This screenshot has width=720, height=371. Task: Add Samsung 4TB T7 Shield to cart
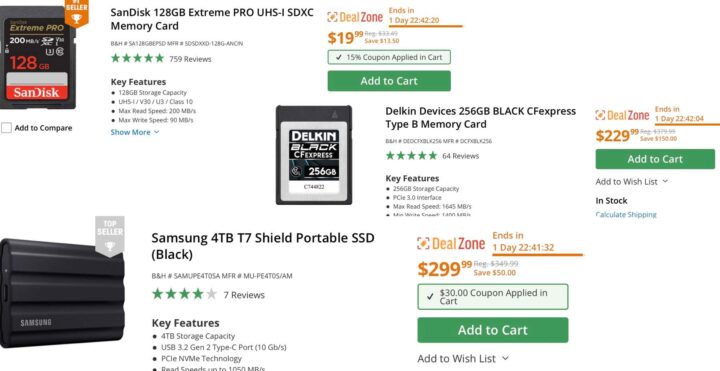click(493, 330)
